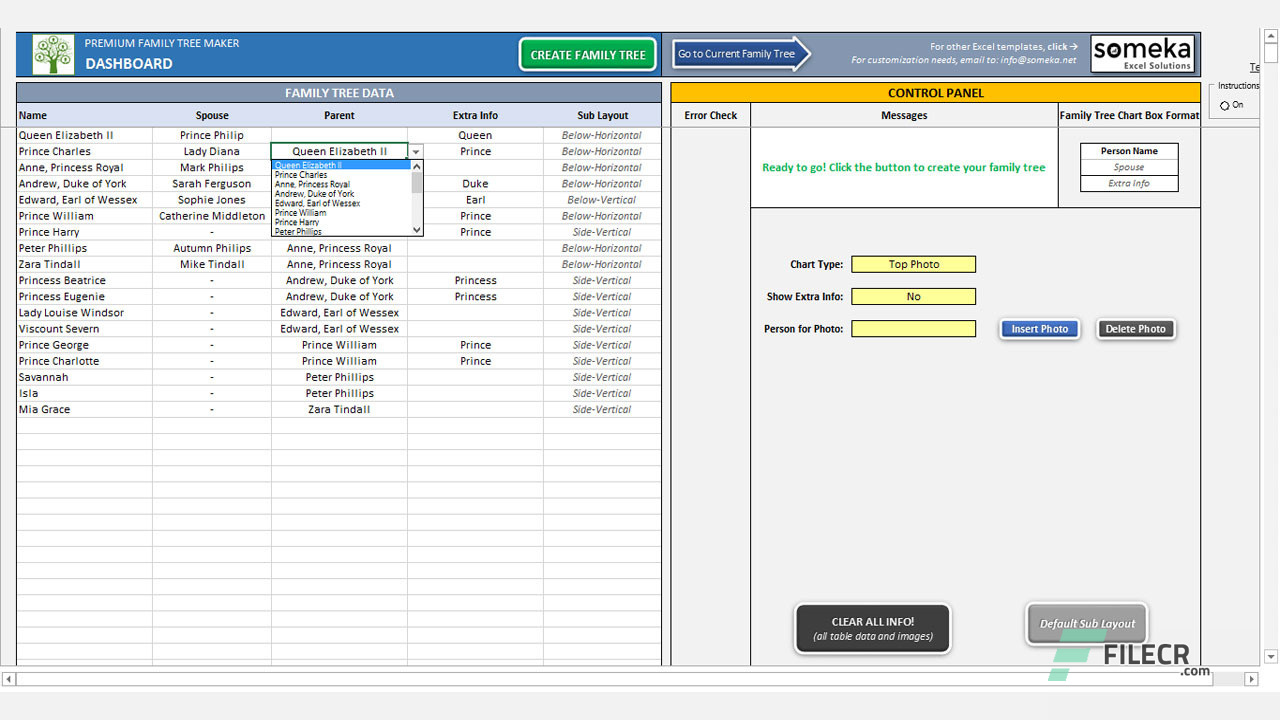
Task: Open the Show Extra Info dropdown
Action: coord(913,297)
